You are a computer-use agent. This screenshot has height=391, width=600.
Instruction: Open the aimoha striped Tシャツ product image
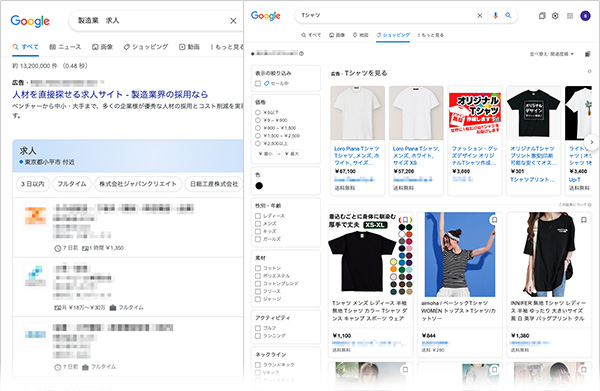(x=460, y=254)
